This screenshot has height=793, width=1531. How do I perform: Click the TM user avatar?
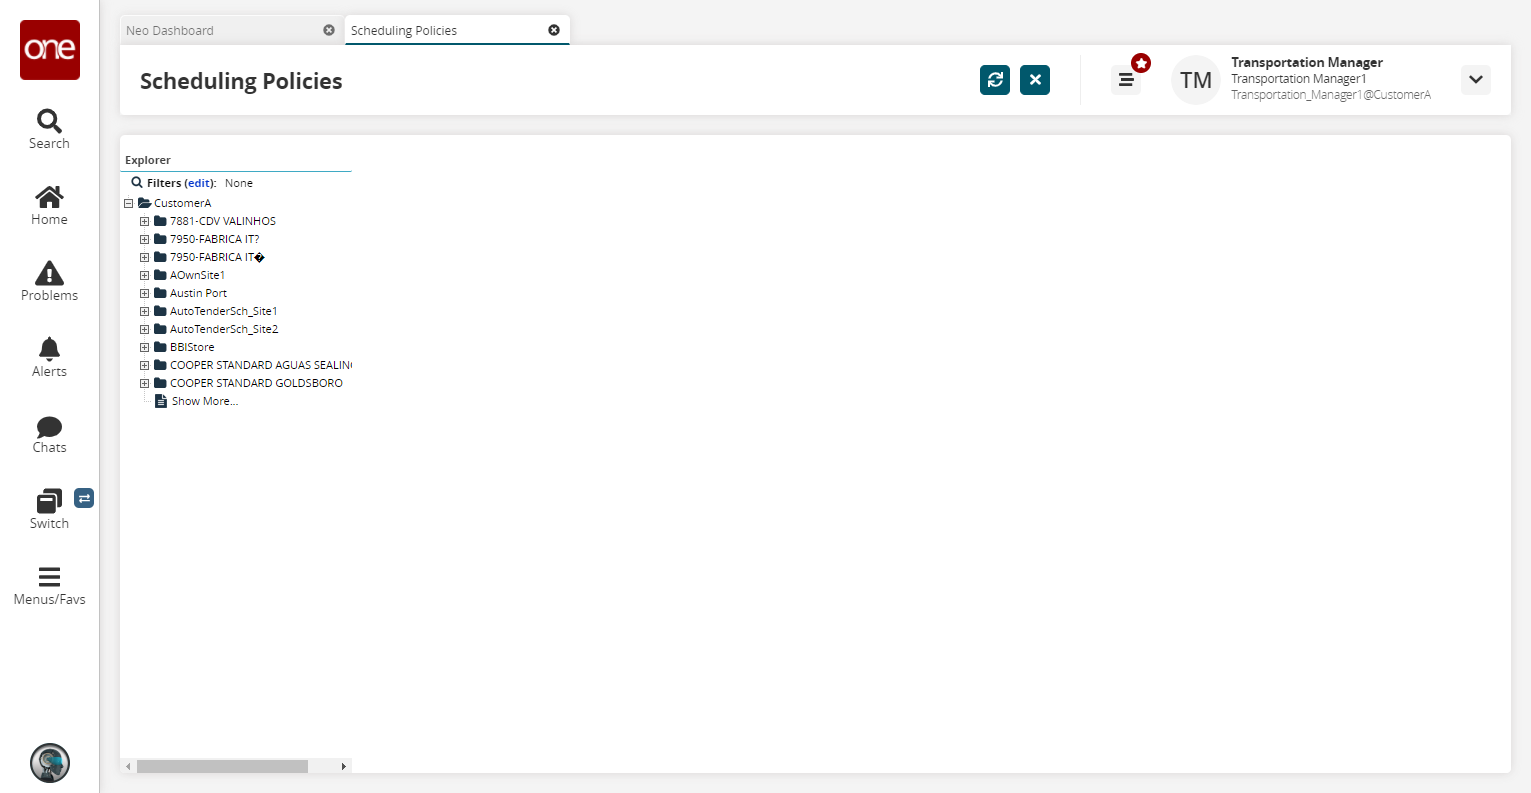(x=1196, y=80)
